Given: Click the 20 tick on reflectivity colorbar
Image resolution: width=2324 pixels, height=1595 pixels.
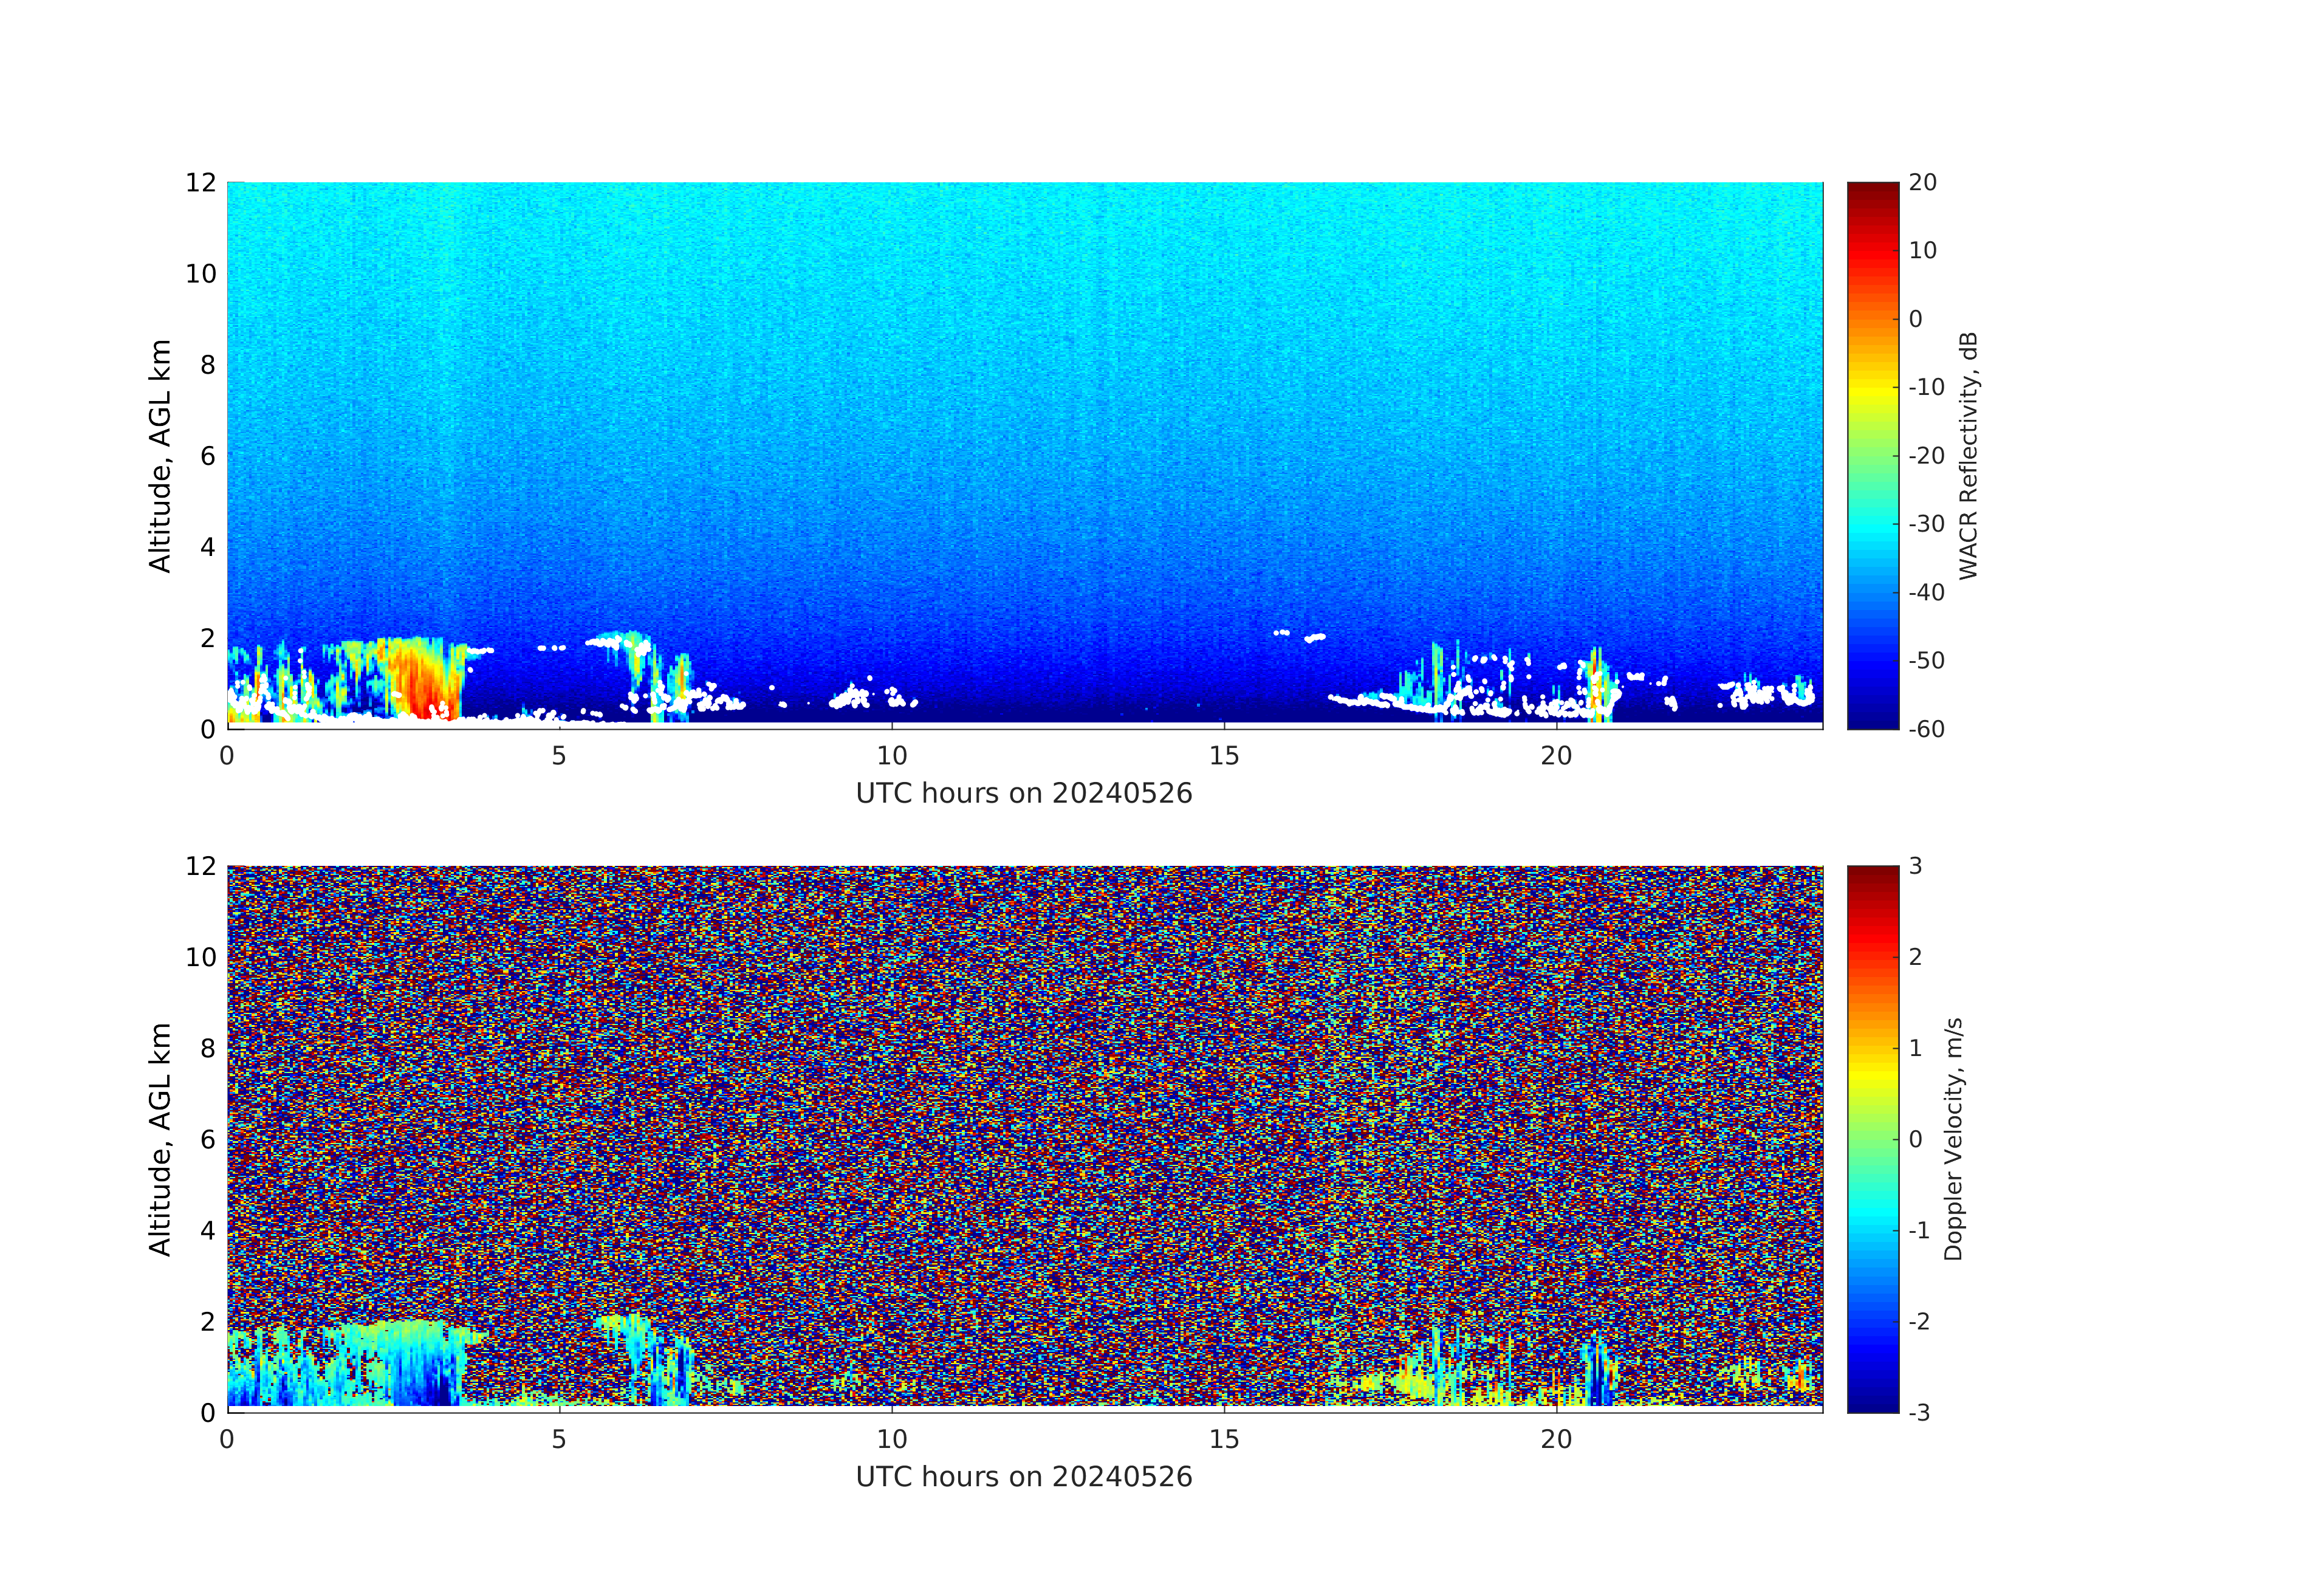Looking at the screenshot, I should (x=1922, y=183).
